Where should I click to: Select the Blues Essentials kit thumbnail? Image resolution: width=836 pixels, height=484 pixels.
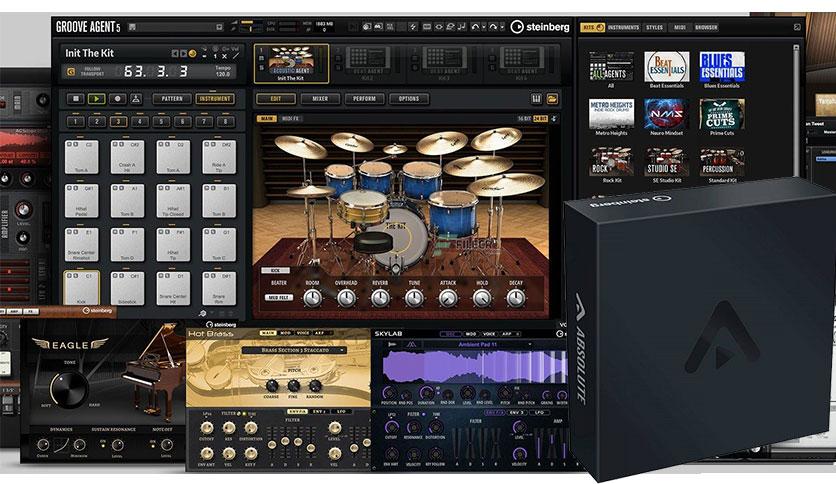(721, 67)
